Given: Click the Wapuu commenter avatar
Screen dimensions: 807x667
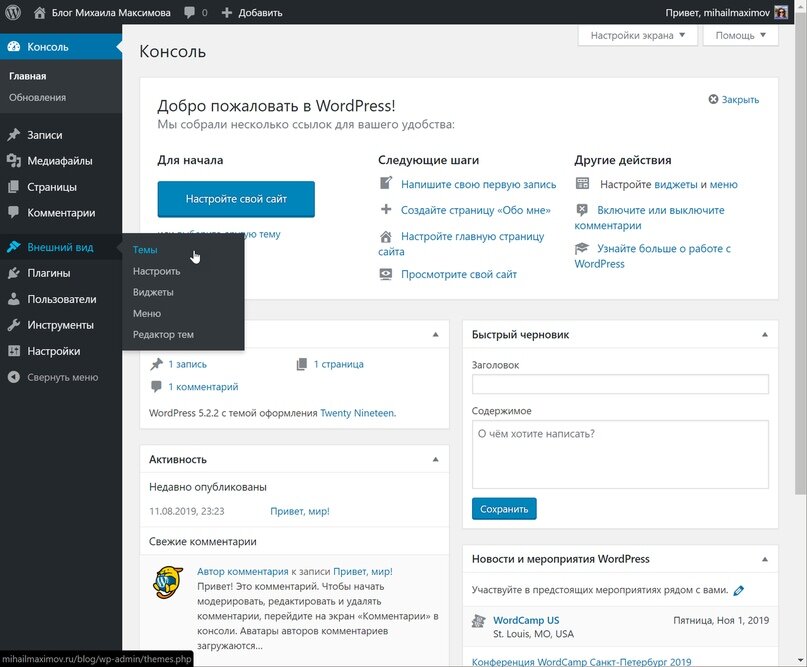Looking at the screenshot, I should point(168,582).
